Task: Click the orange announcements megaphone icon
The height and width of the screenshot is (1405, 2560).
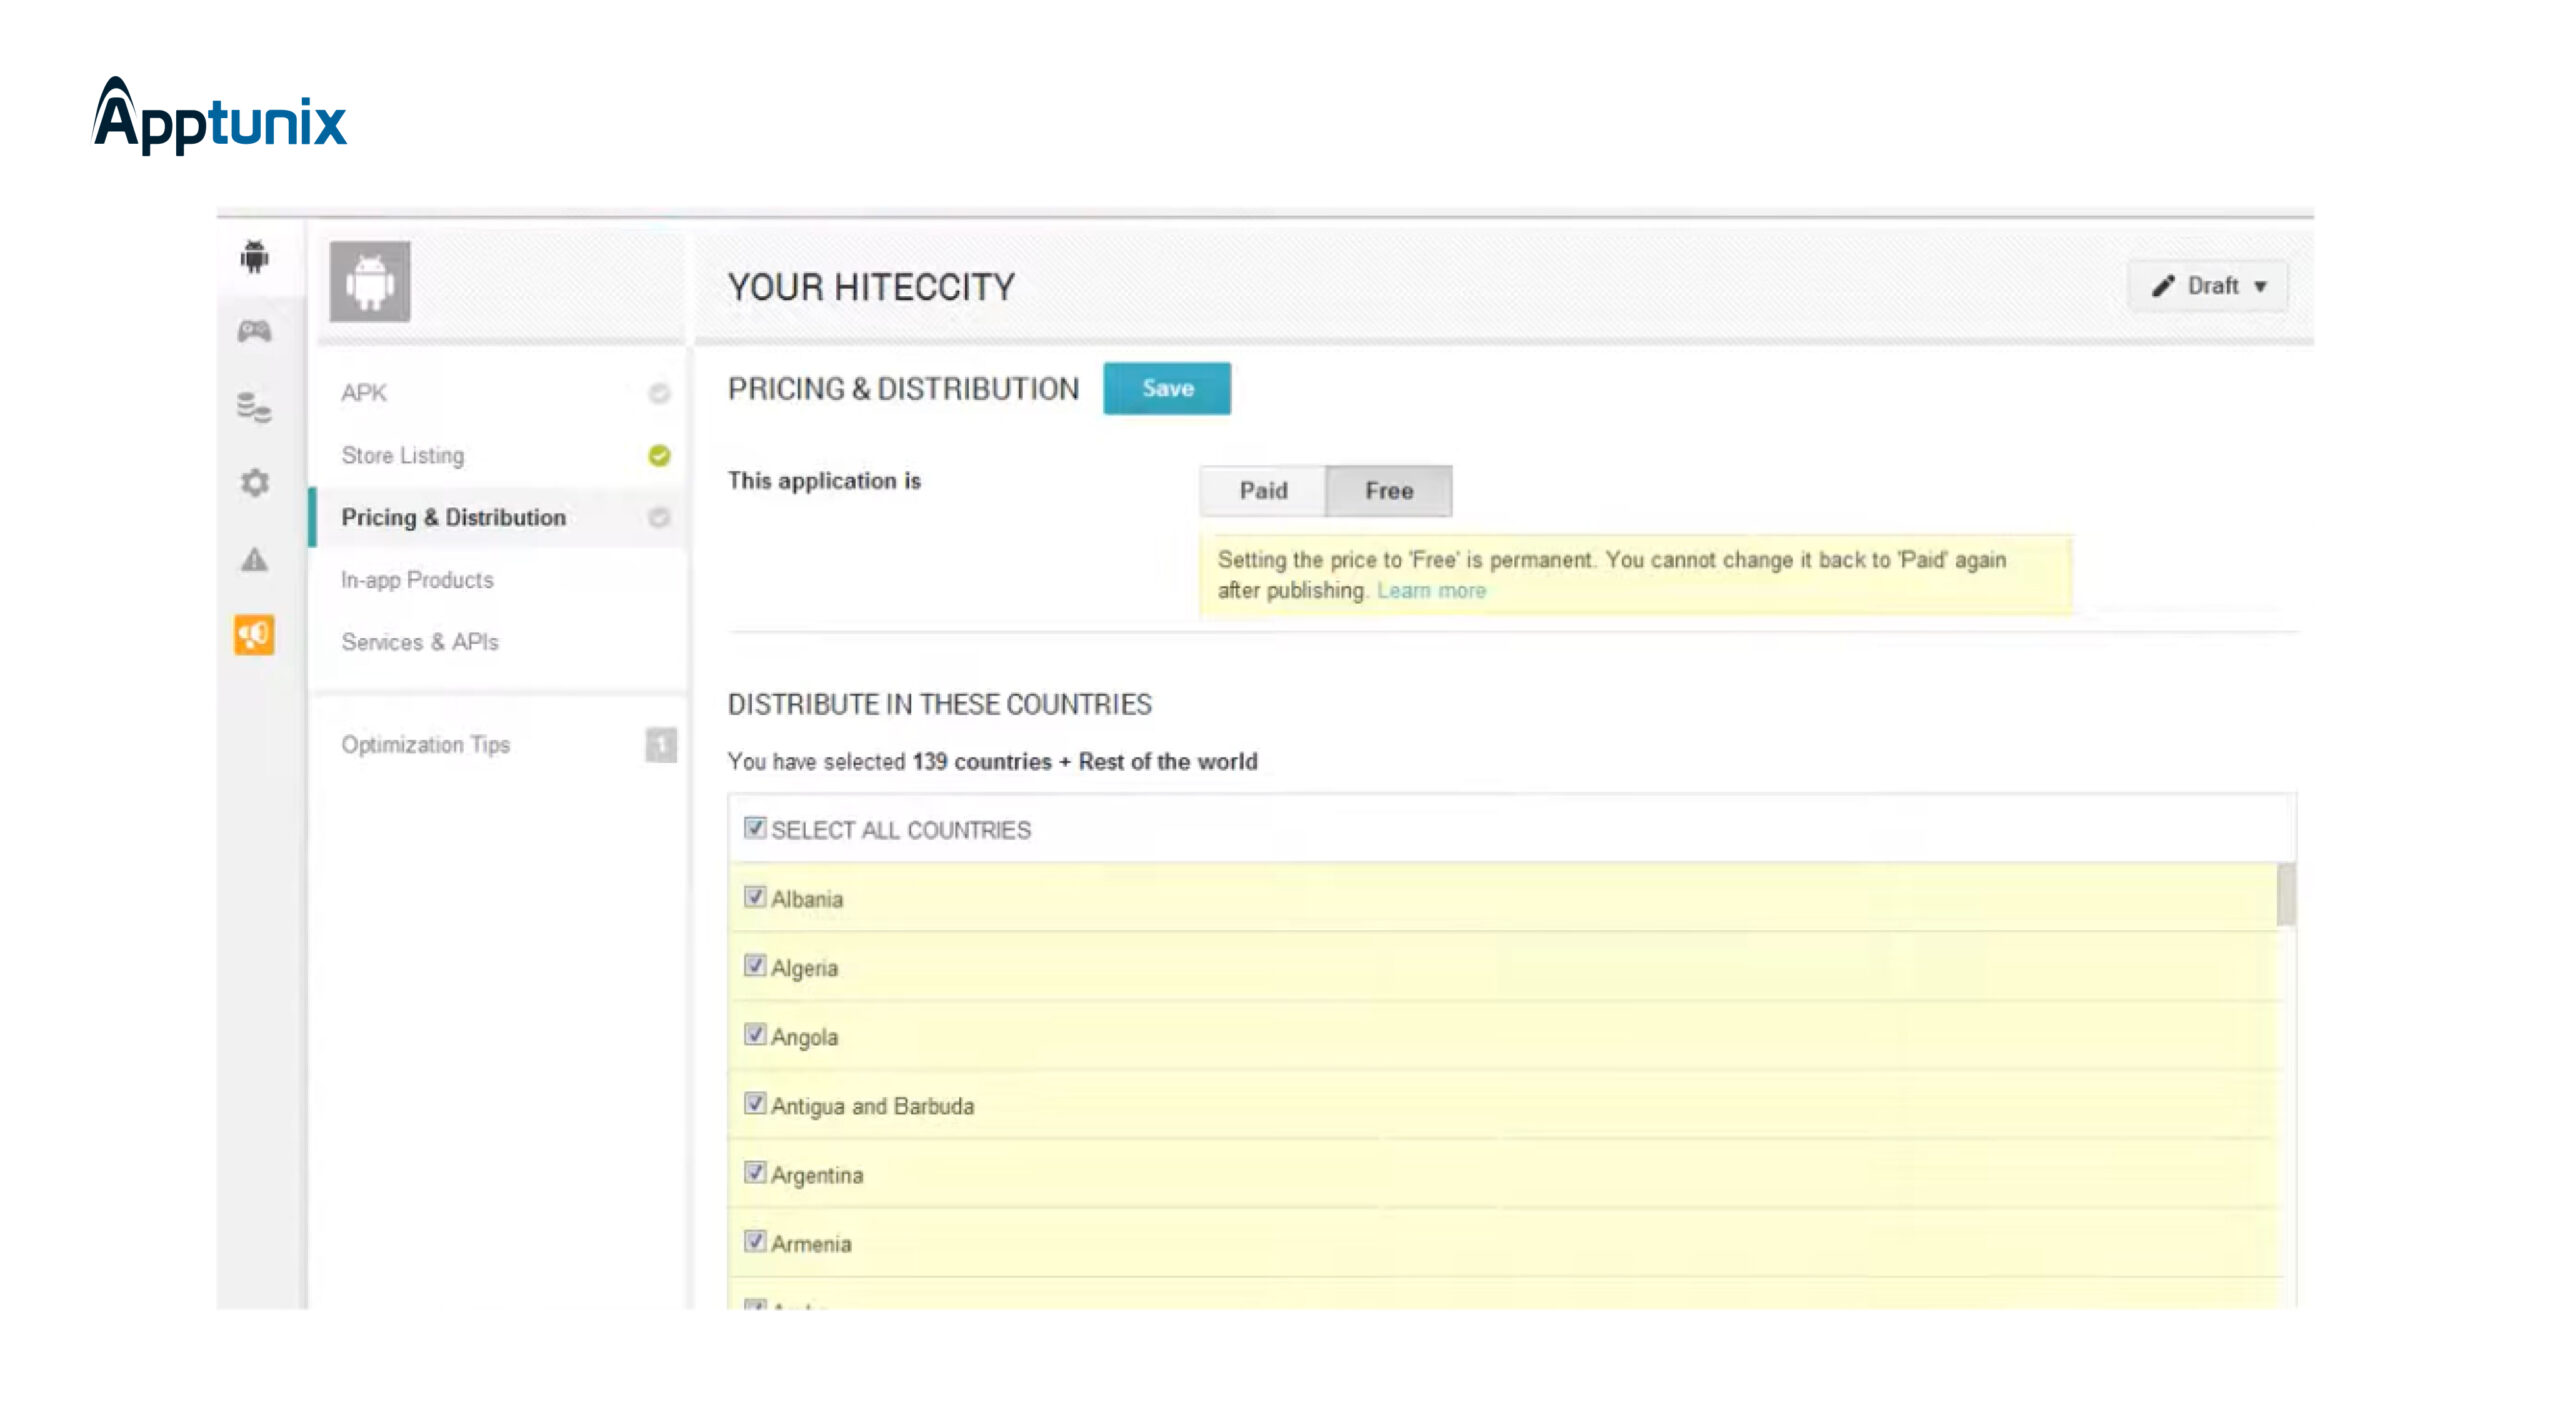Action: coord(254,635)
